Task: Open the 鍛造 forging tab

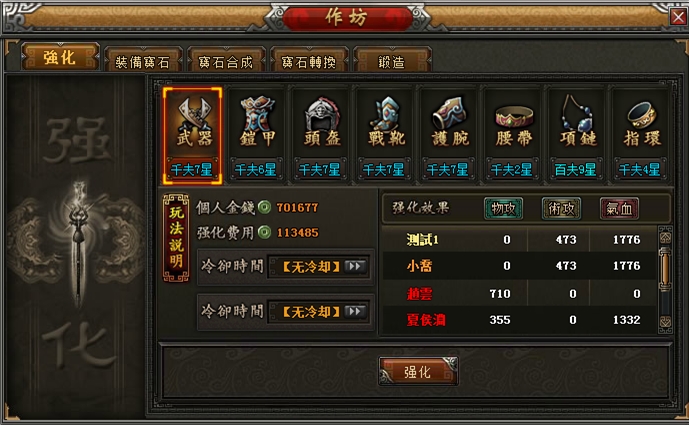Action: (x=392, y=61)
